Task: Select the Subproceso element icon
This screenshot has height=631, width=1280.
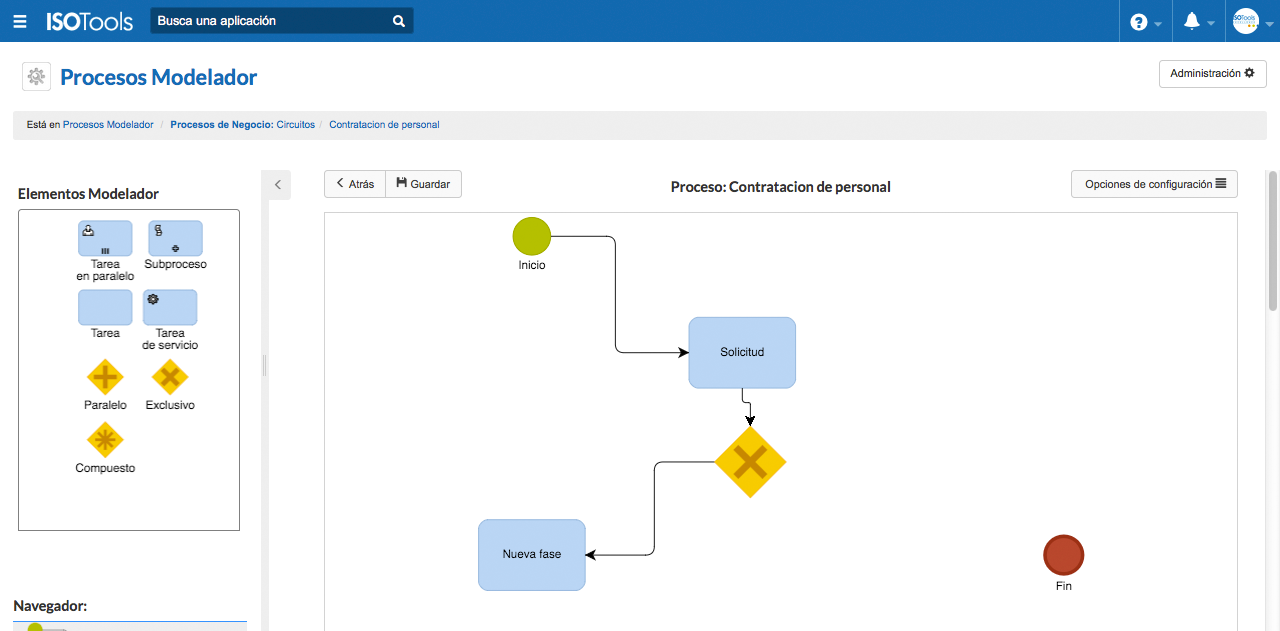Action: (175, 238)
